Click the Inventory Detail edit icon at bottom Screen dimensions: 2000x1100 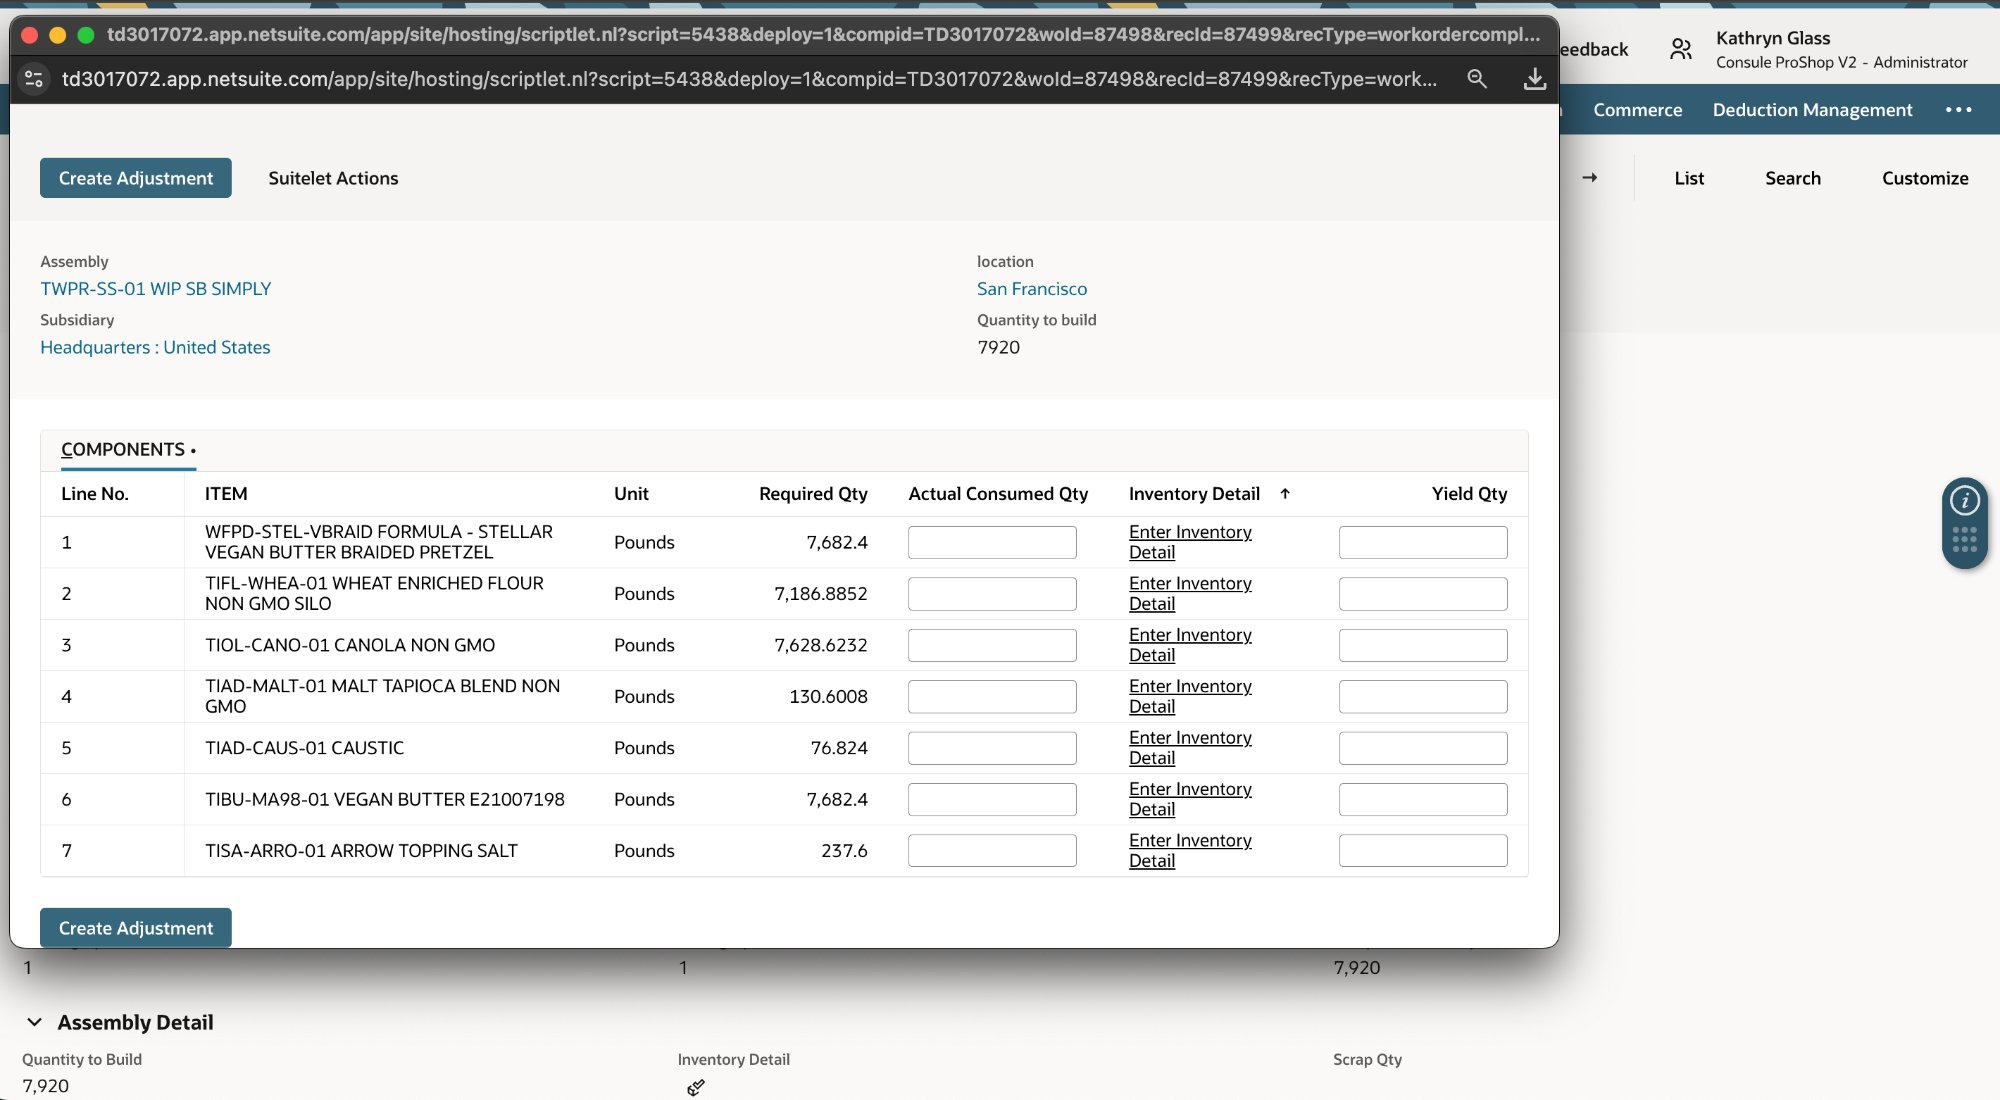click(x=696, y=1087)
